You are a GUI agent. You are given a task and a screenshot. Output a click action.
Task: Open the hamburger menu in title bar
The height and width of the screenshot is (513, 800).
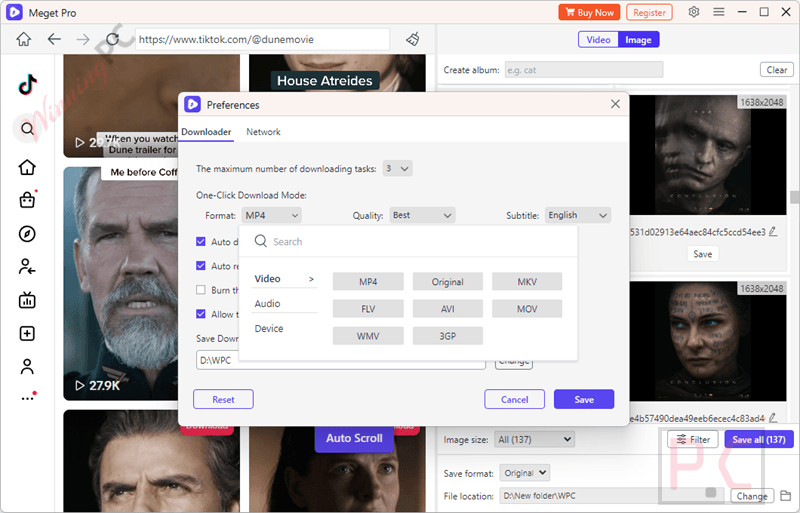[719, 12]
